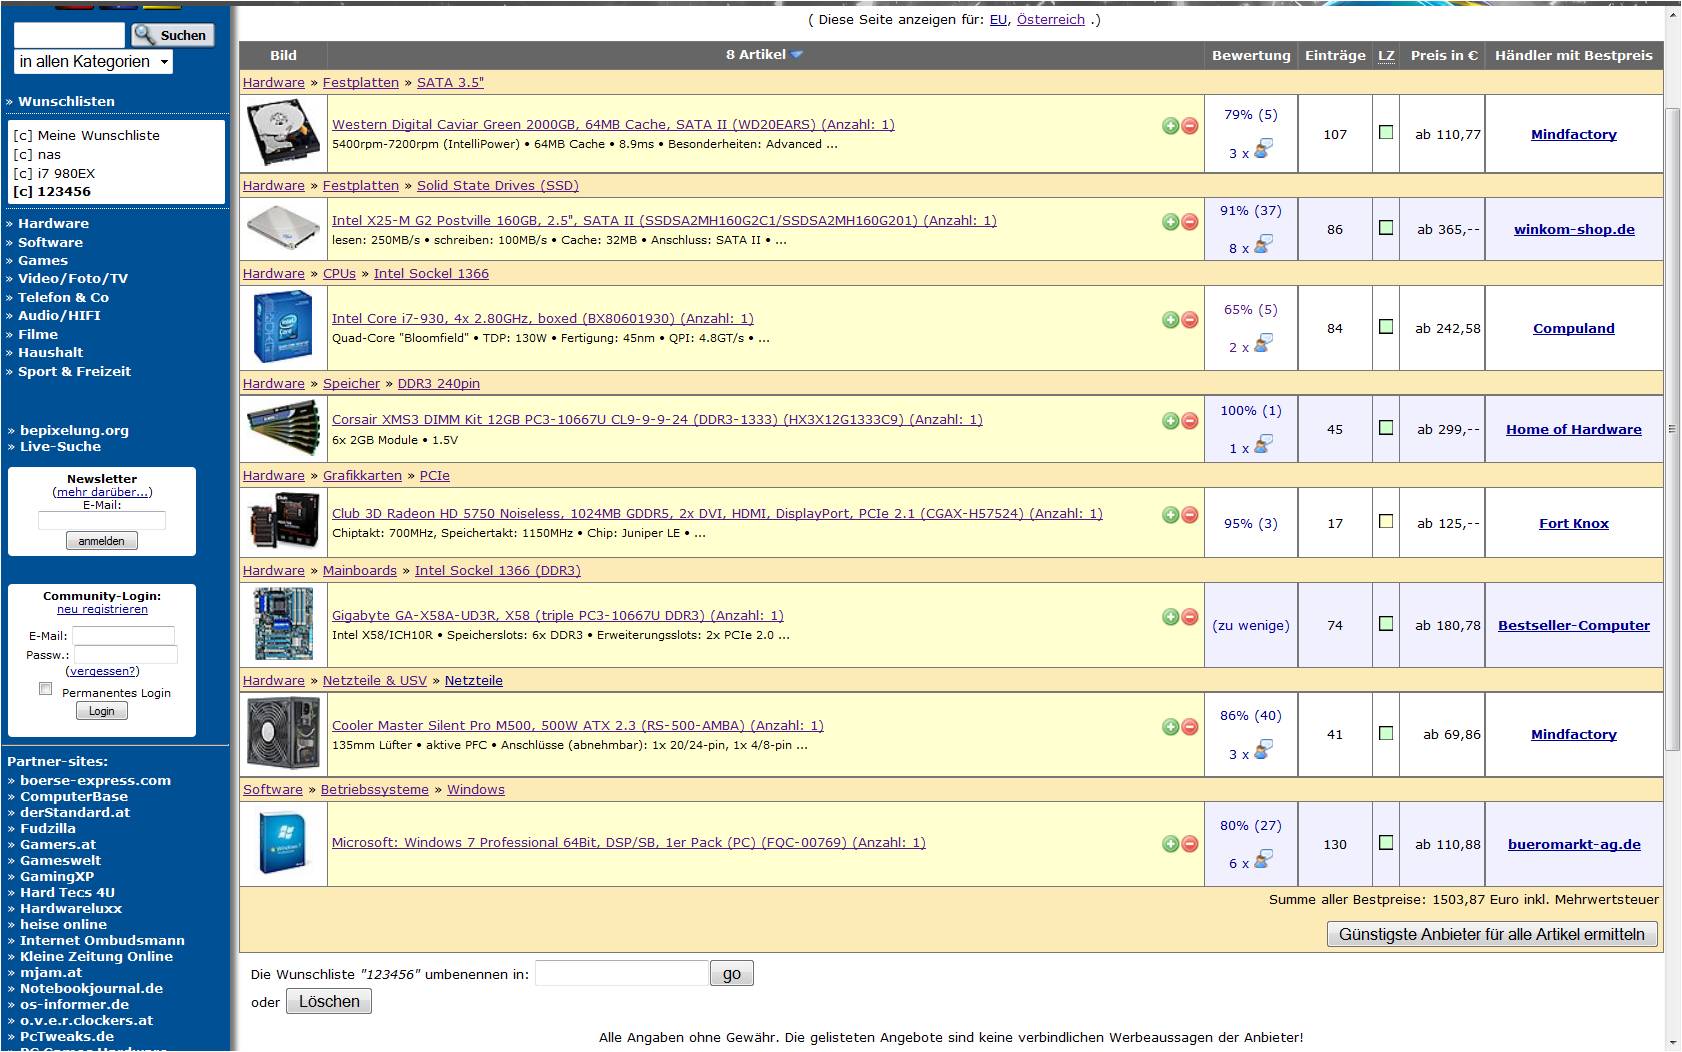This screenshot has width=1682, height=1052.
Task: Follow the 'neu registrieren' link
Action: click(x=102, y=610)
